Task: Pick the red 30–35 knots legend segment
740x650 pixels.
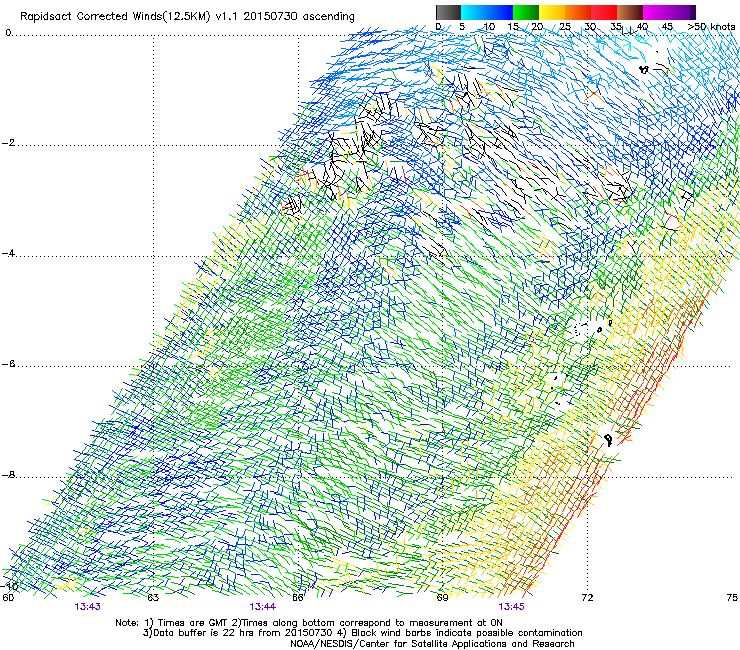Action: tap(604, 12)
